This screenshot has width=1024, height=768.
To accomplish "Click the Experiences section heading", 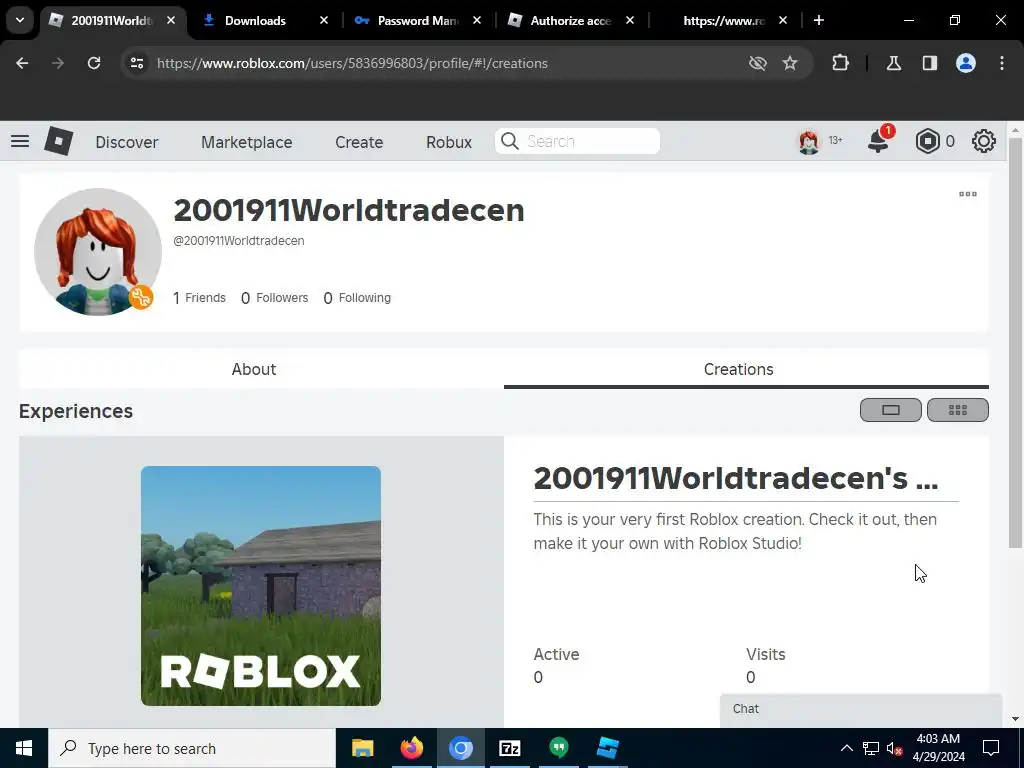I will pyautogui.click(x=76, y=411).
